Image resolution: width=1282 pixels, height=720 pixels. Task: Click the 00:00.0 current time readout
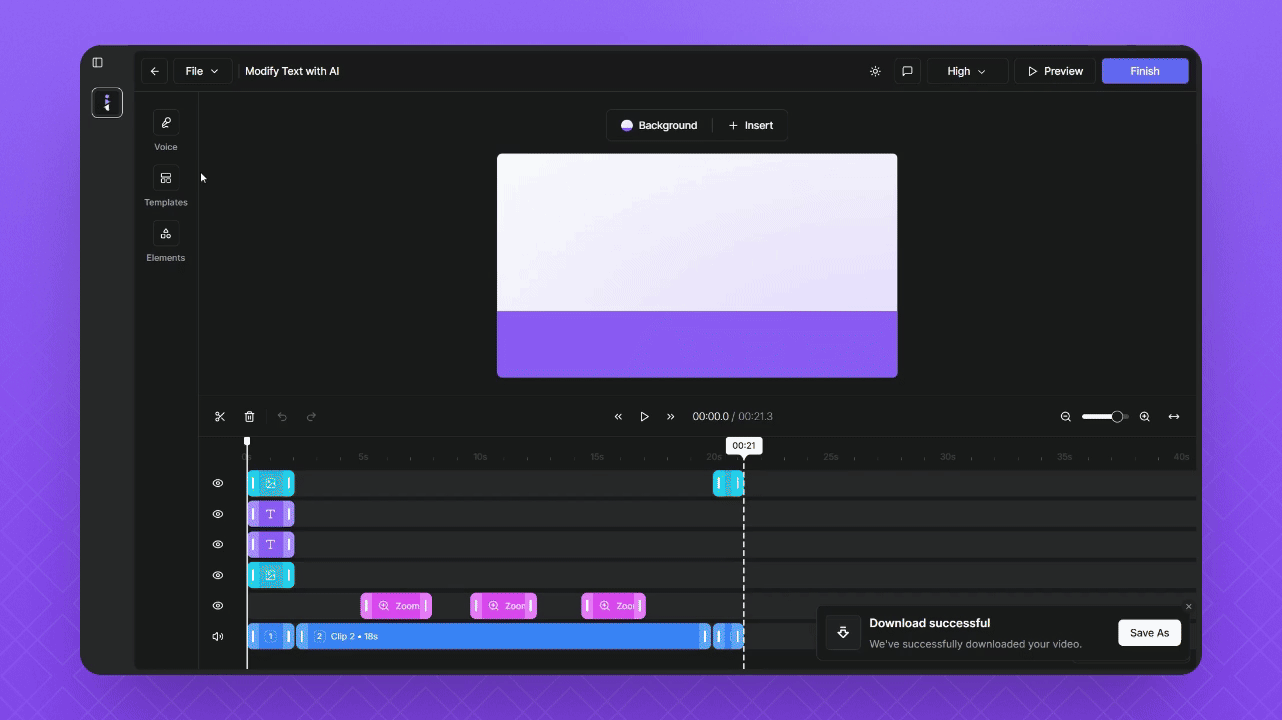pyautogui.click(x=710, y=417)
